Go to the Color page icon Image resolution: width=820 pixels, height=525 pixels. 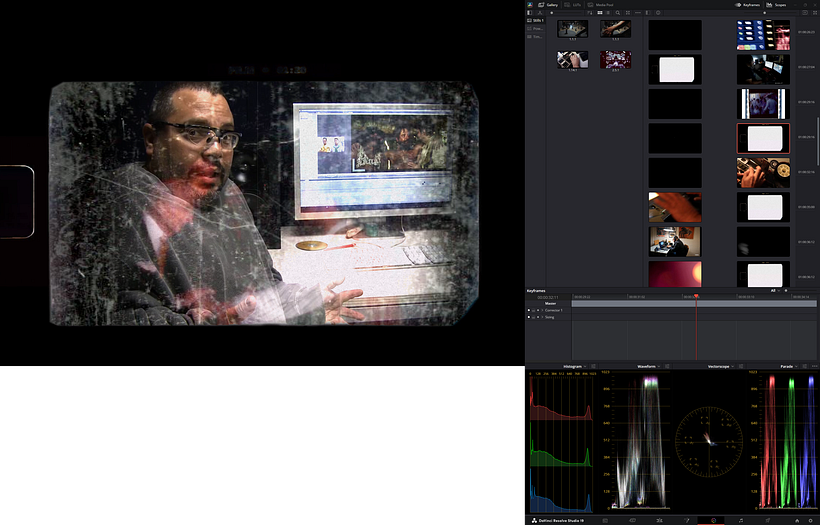712,520
